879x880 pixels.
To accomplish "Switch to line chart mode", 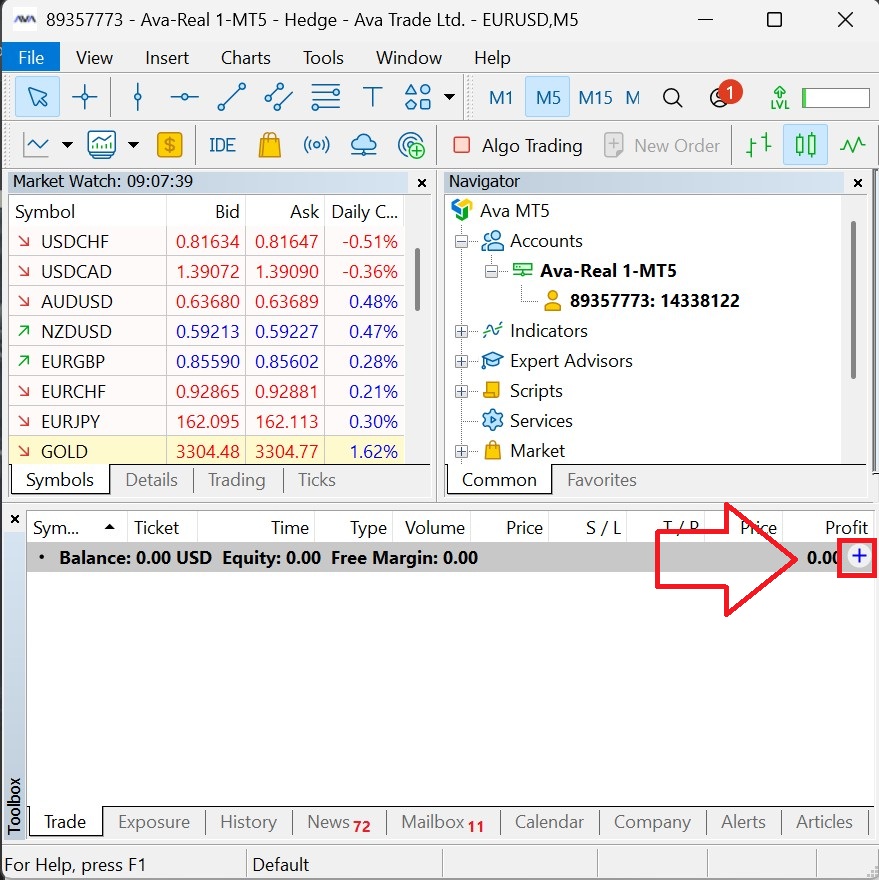I will [852, 145].
